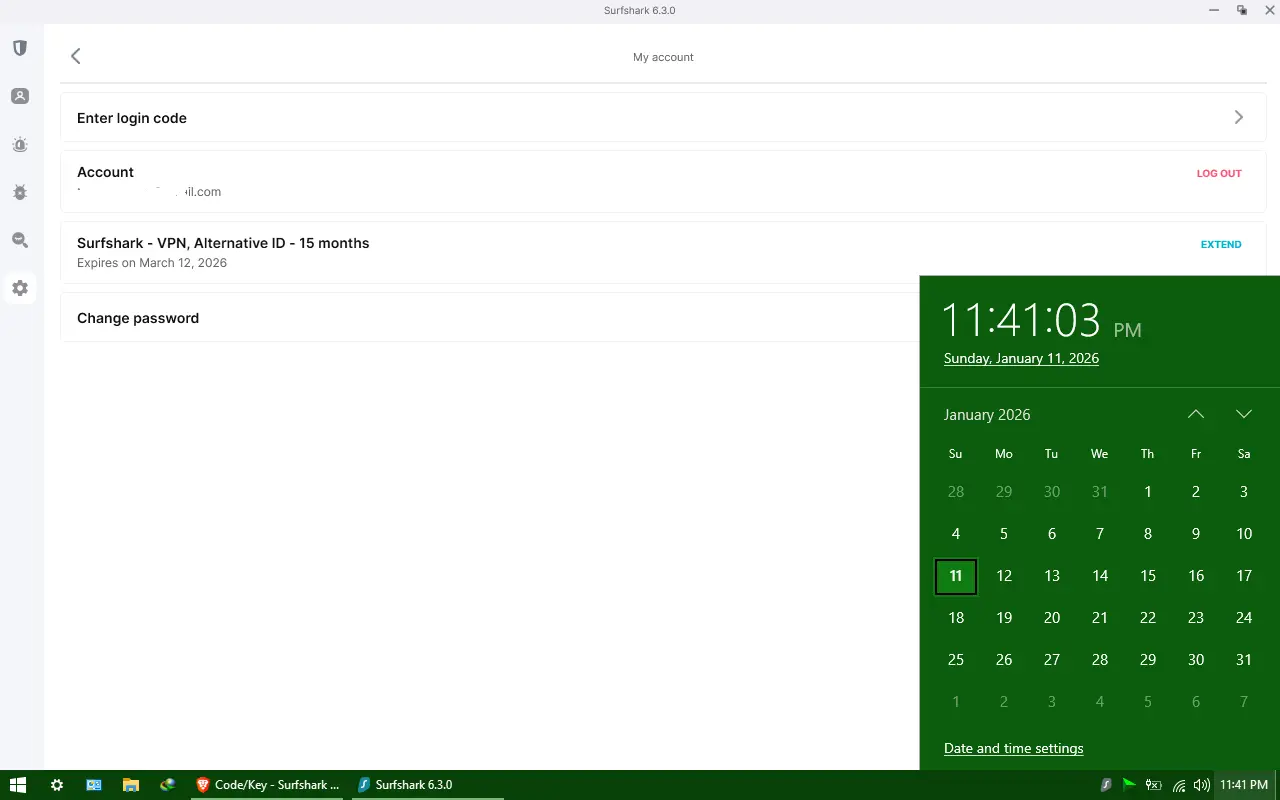This screenshot has width=1280, height=800.
Task: Open the taskbar Settings gear icon
Action: [x=57, y=785]
